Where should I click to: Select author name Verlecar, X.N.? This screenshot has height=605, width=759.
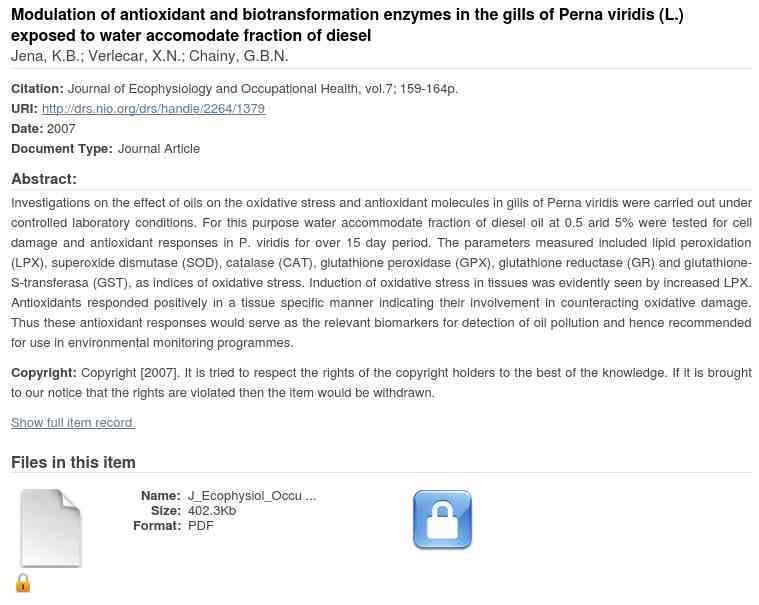(134, 56)
